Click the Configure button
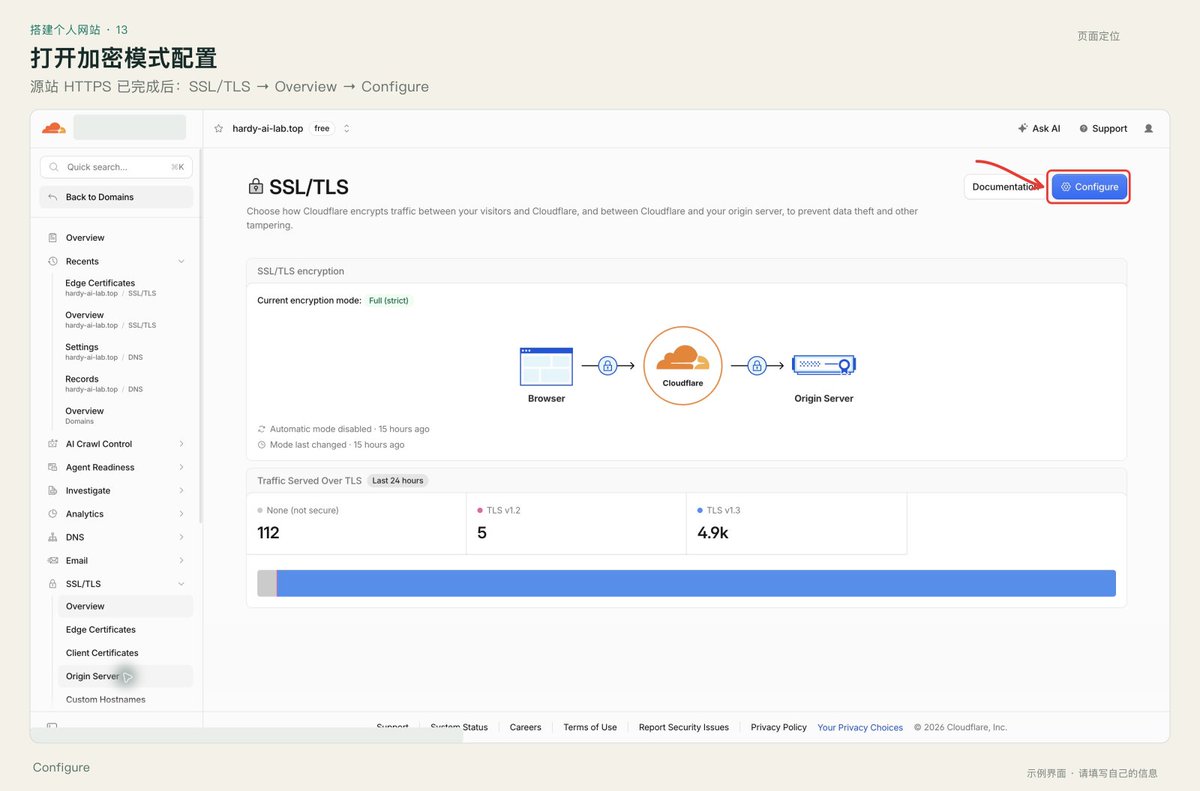This screenshot has width=1200, height=791. point(1089,187)
